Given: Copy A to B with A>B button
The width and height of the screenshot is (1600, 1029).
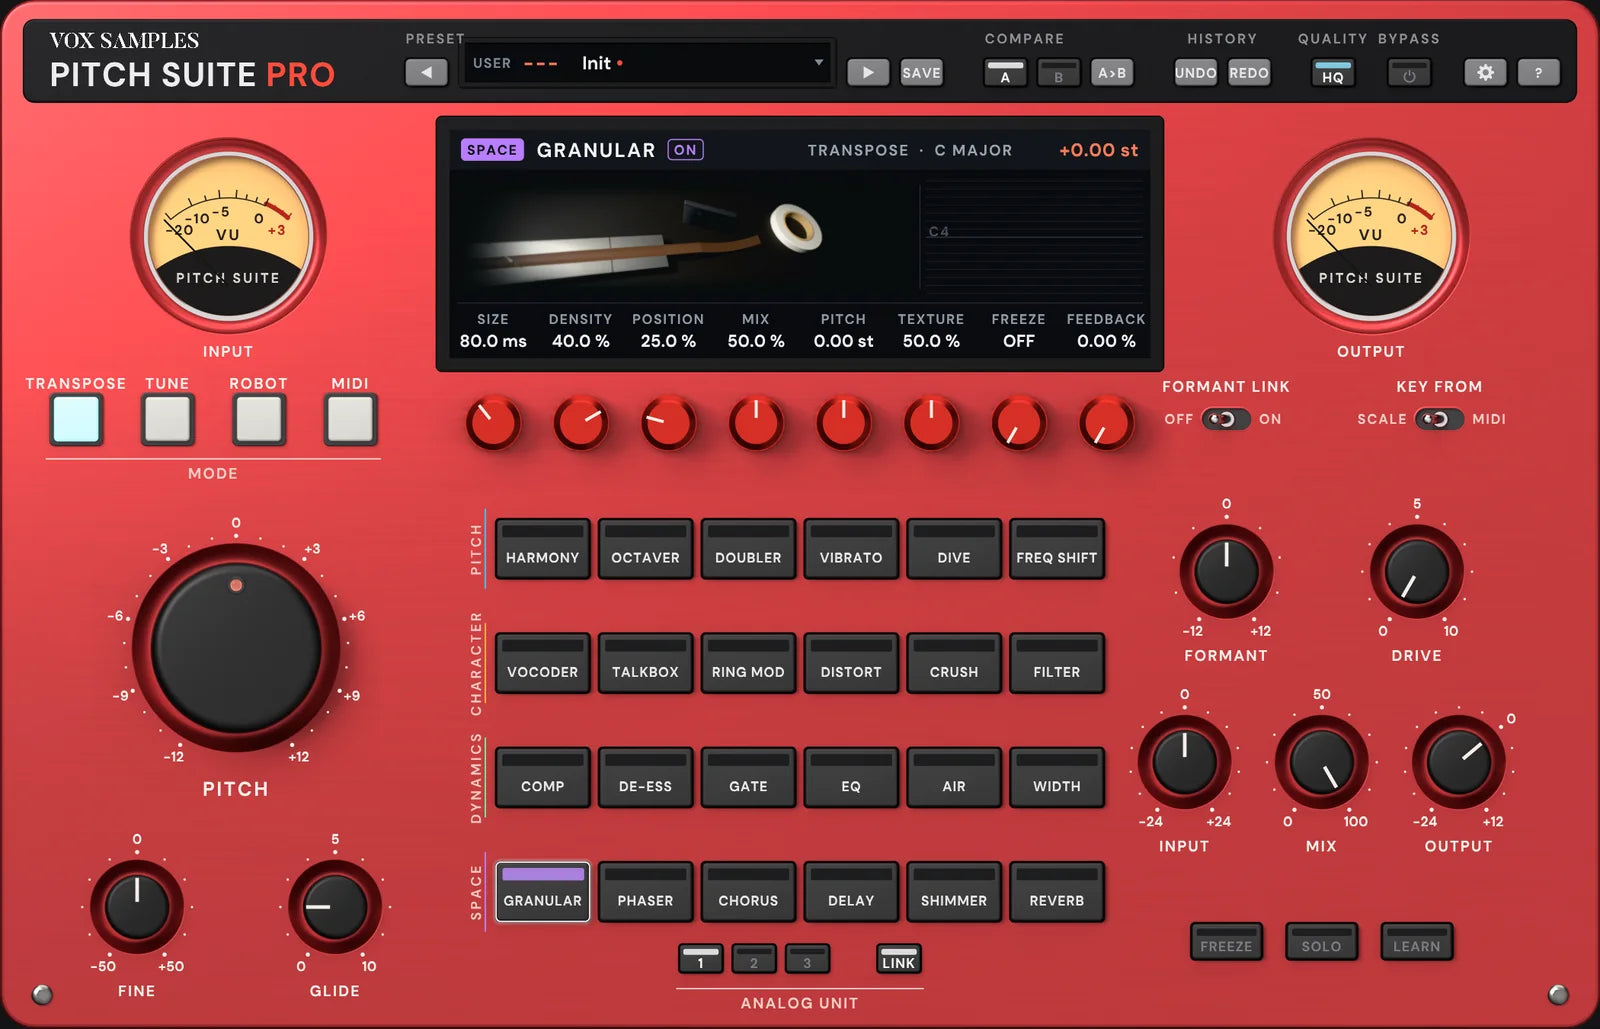Looking at the screenshot, I should click(x=1112, y=72).
